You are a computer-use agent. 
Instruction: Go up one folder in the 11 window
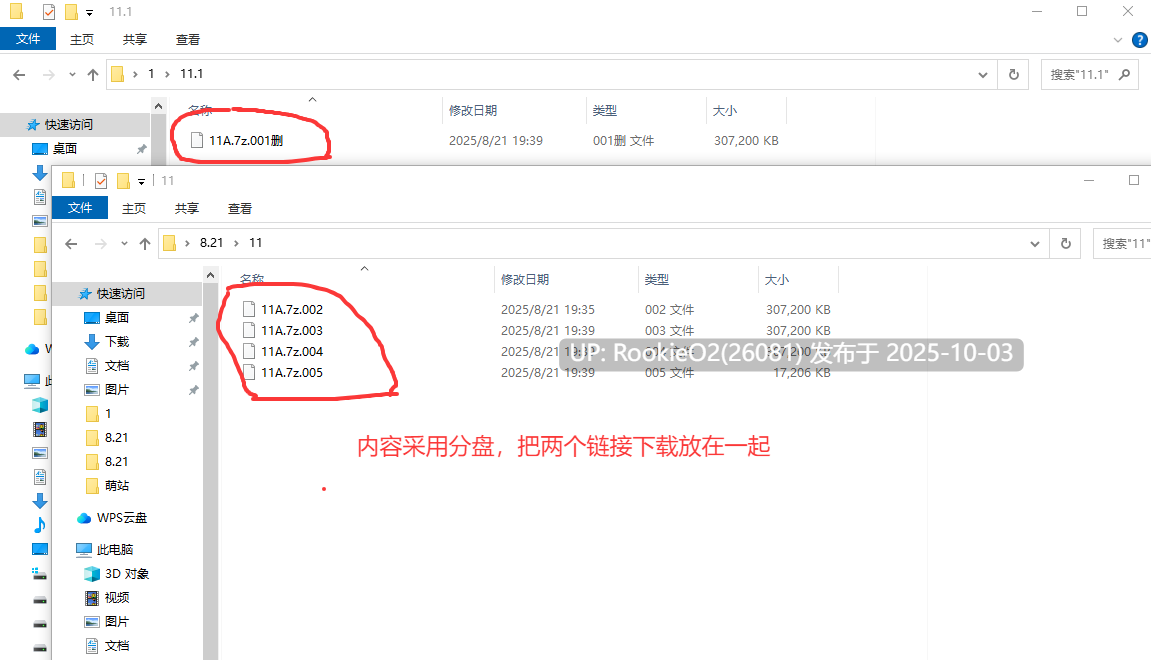point(145,244)
